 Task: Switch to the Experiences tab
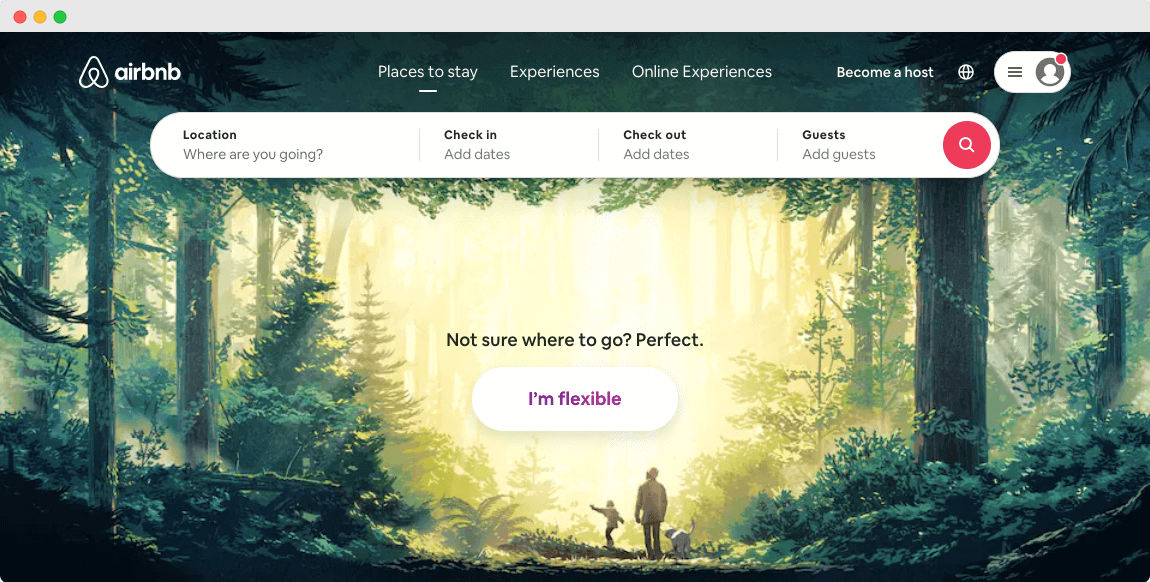pyautogui.click(x=554, y=72)
